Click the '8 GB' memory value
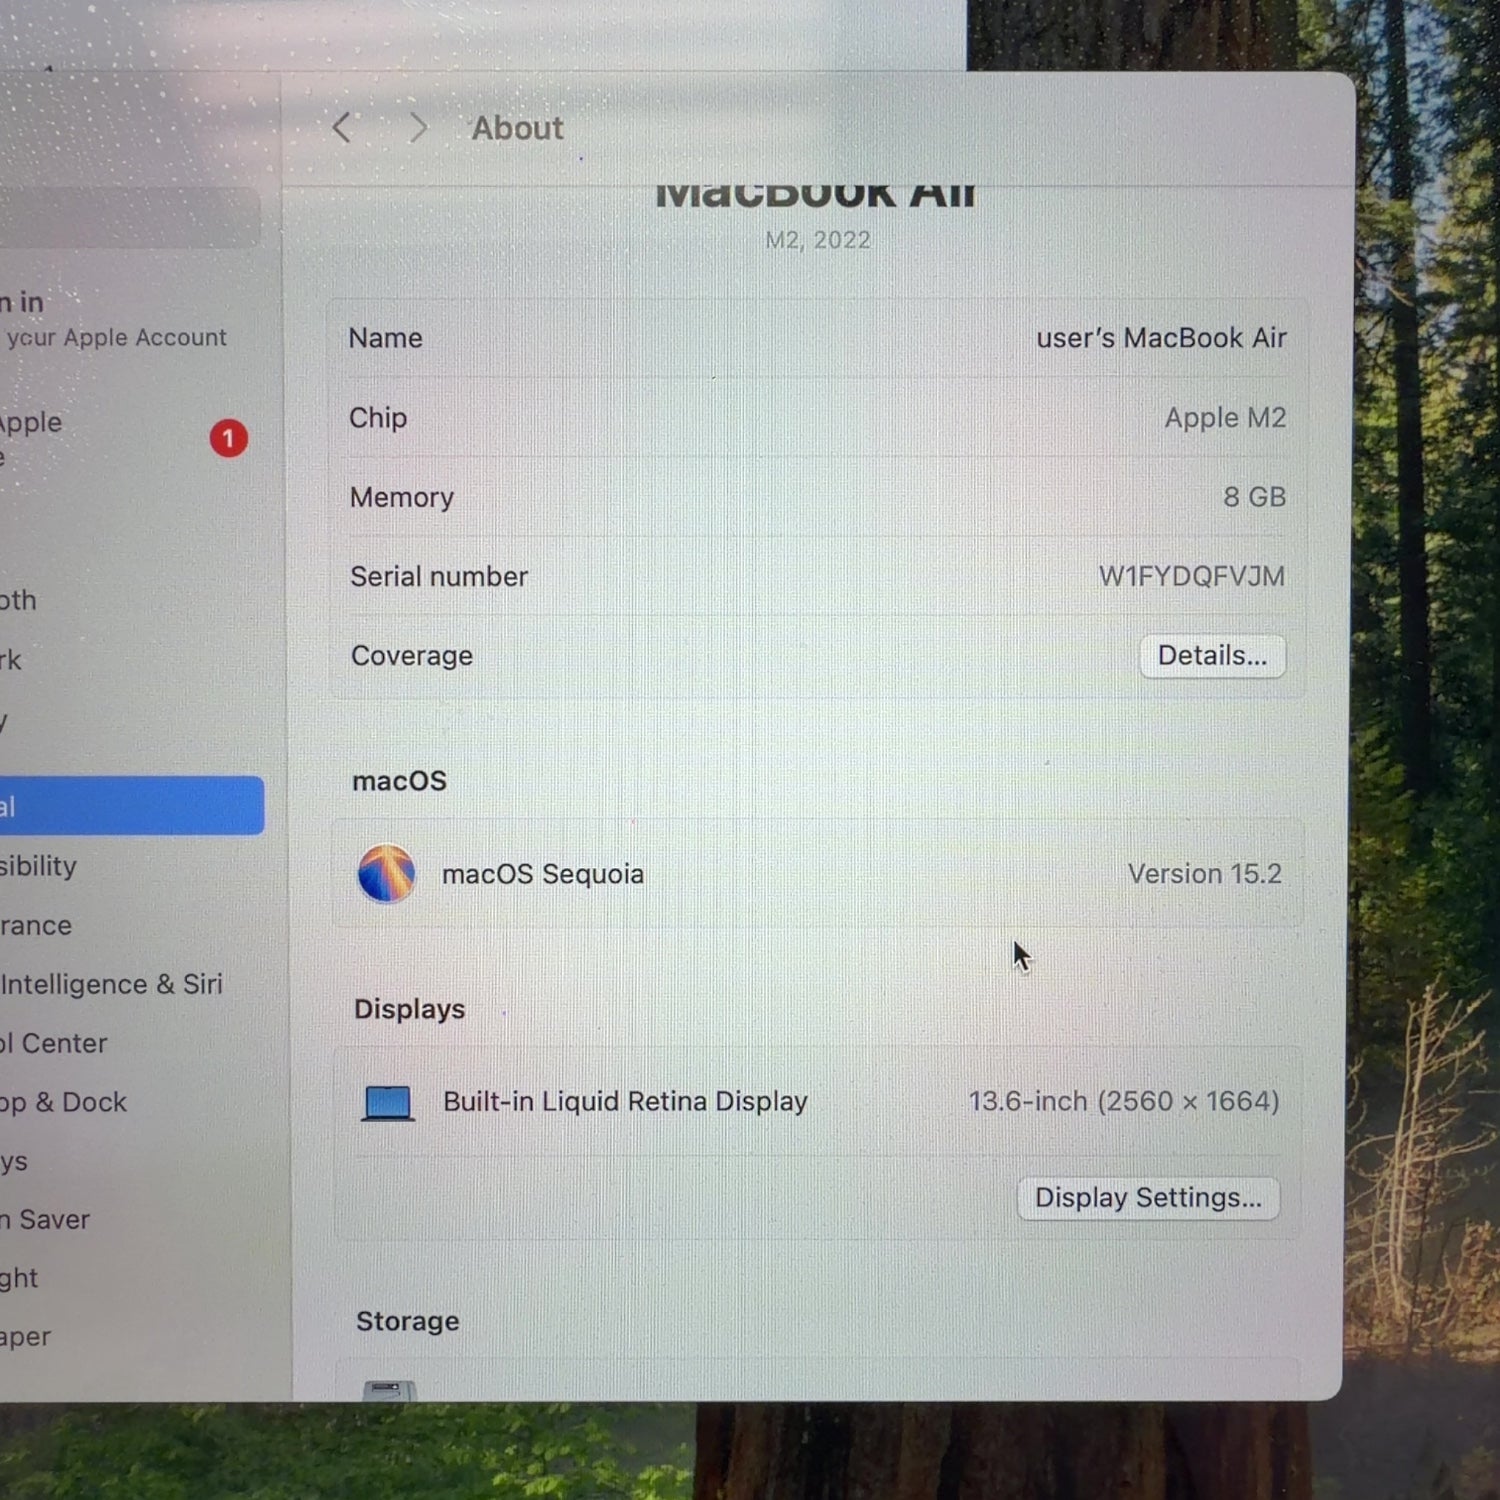Viewport: 1500px width, 1500px height. pyautogui.click(x=1254, y=497)
